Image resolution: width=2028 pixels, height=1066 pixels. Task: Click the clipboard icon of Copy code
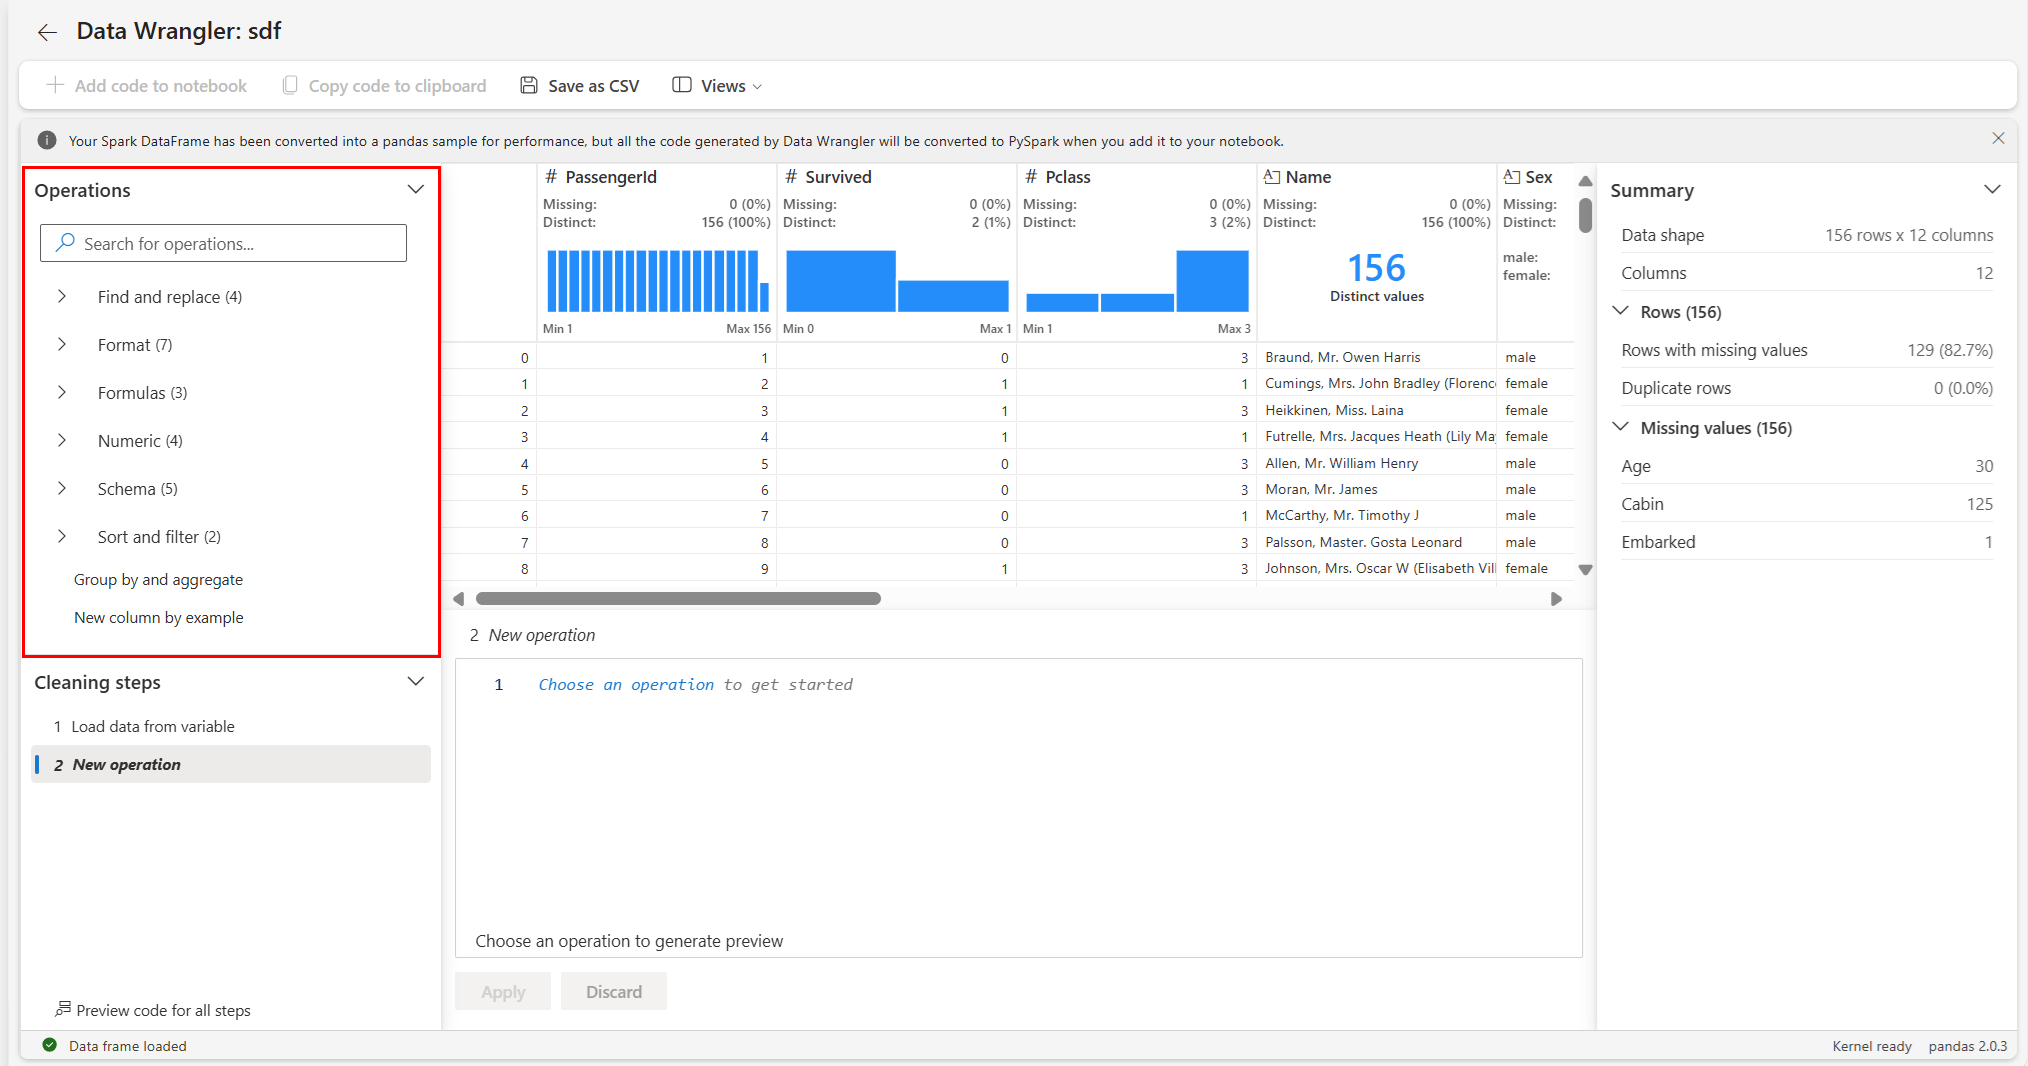pyautogui.click(x=290, y=85)
